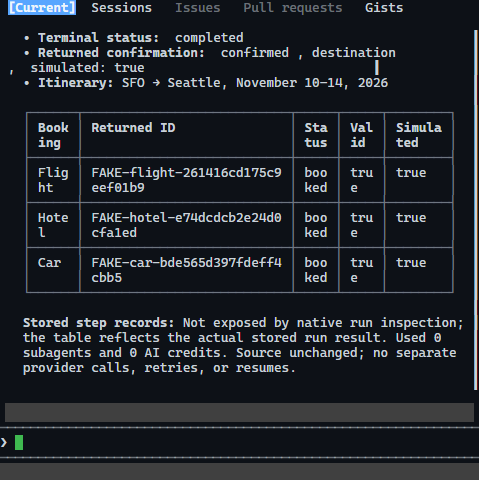Focus the command prompt input line

[239, 443]
